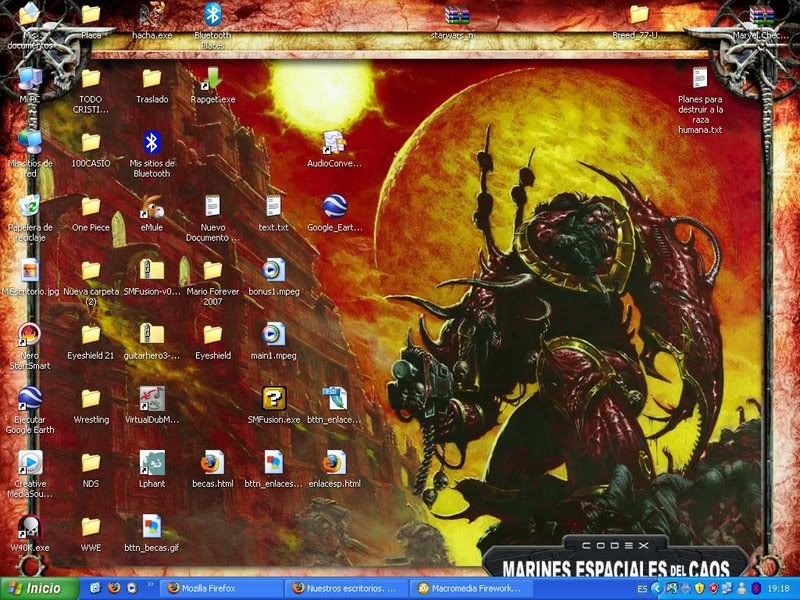Open the Google_Earth desktop icon
This screenshot has height=600, width=800.
point(334,207)
